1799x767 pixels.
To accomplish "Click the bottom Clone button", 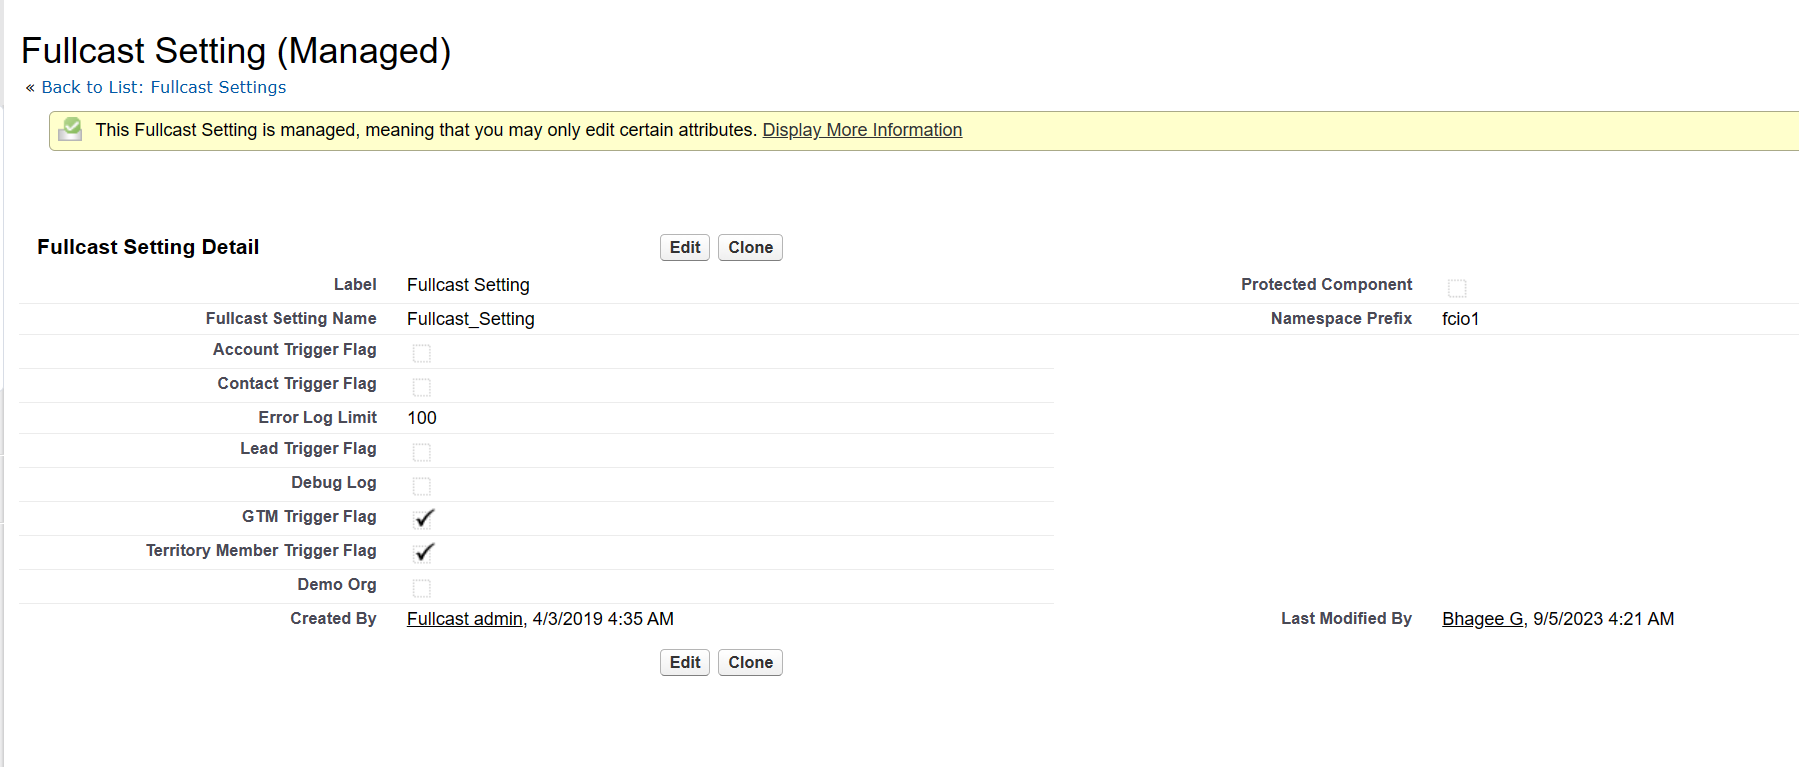I will 750,662.
